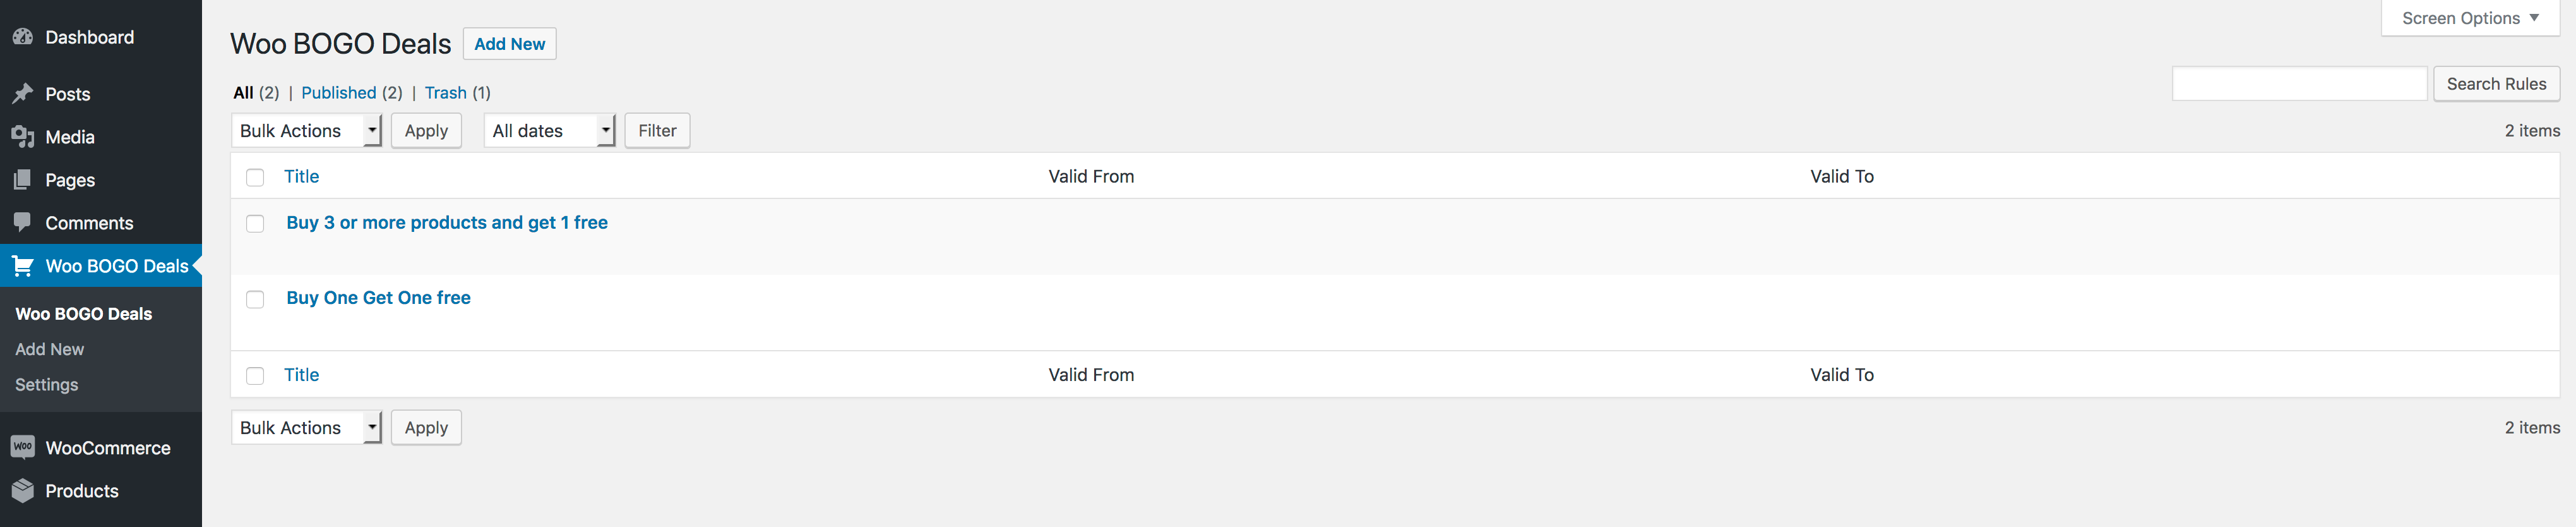Open the bottom Bulk Actions dropdown

coord(306,428)
